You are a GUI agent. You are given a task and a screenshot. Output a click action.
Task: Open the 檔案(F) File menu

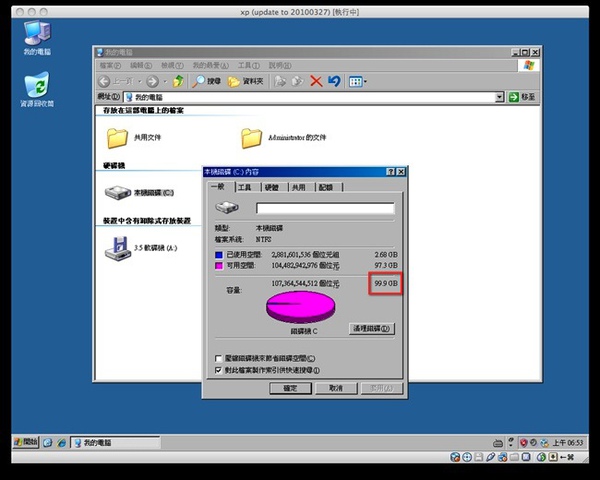click(110, 65)
